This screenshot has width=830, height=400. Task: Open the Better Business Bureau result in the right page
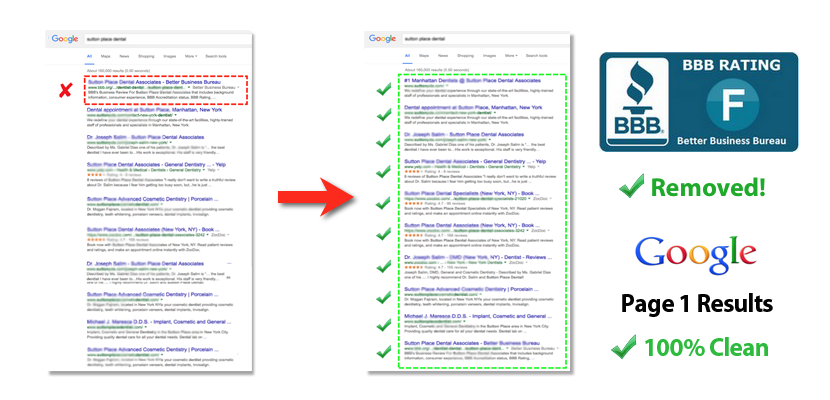(472, 343)
